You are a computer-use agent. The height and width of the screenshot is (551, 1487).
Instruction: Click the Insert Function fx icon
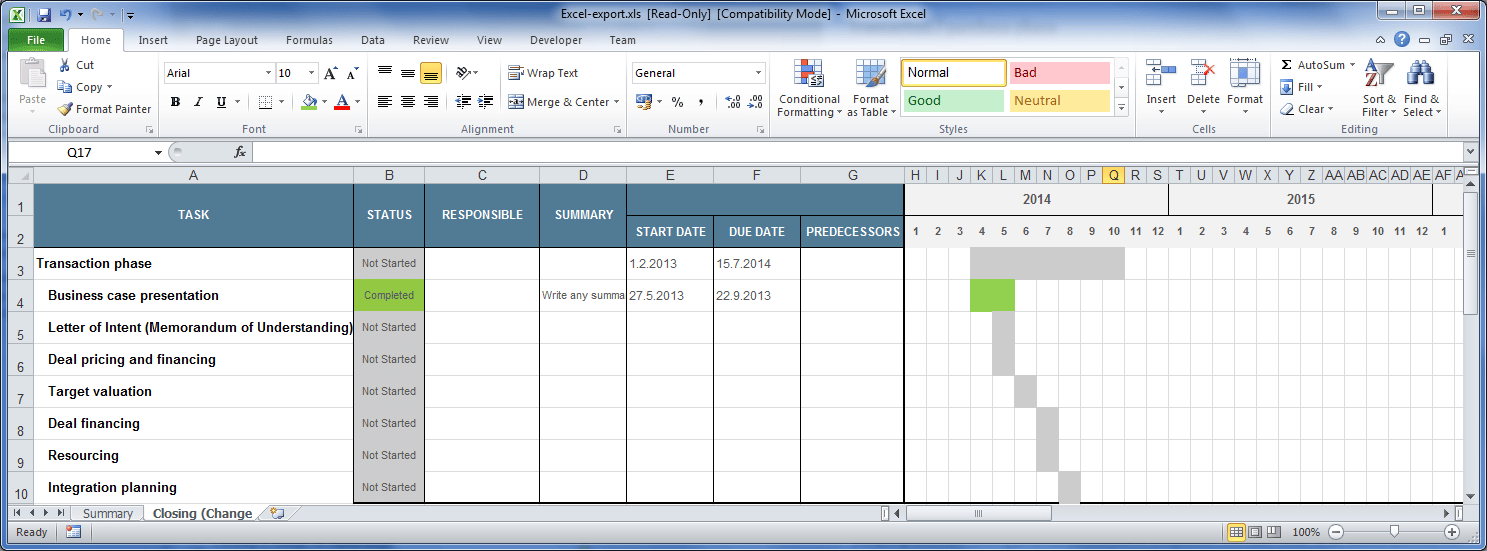pos(240,152)
